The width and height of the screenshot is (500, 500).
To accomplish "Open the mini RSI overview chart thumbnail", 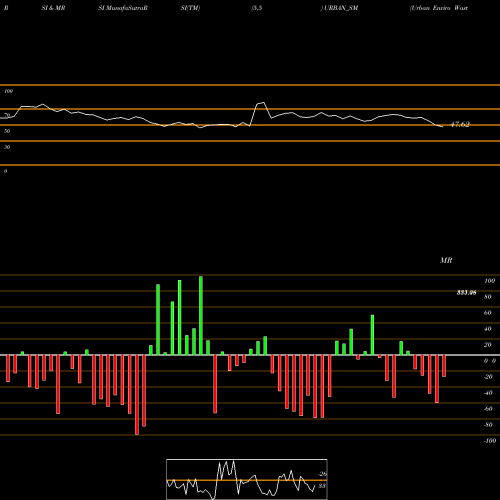I will 247,479.
